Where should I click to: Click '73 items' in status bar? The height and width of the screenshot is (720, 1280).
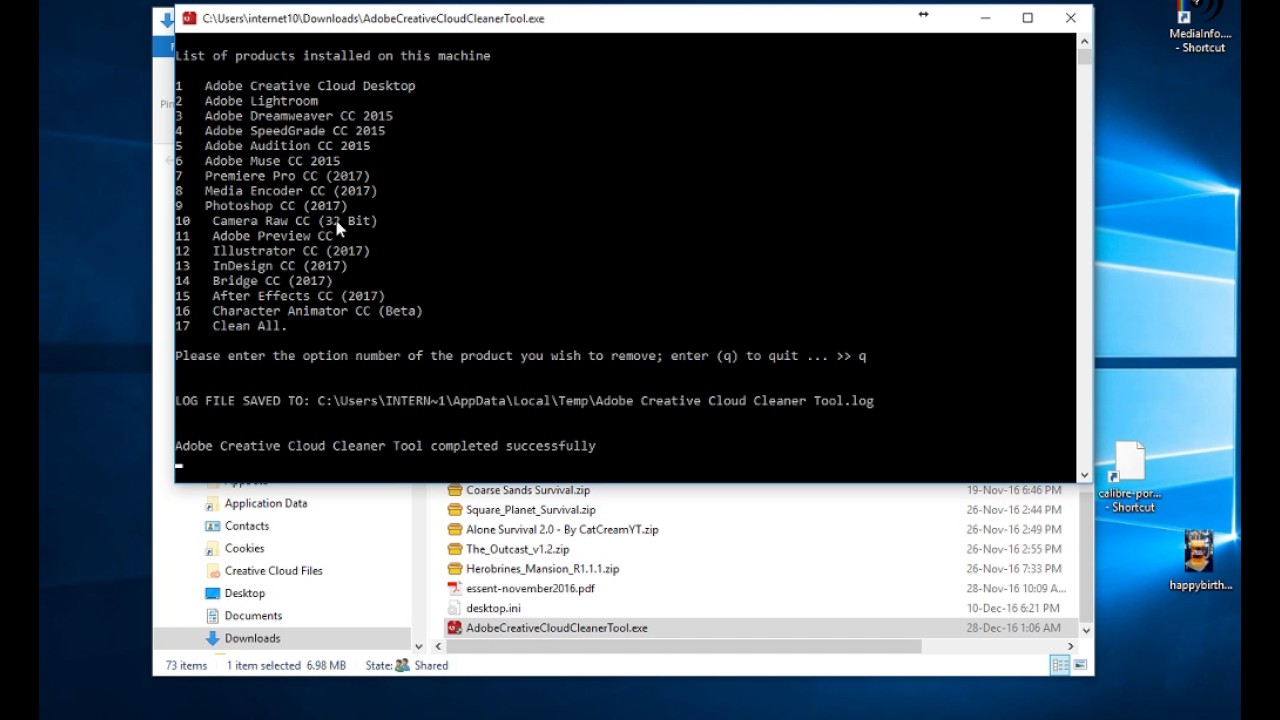(186, 665)
